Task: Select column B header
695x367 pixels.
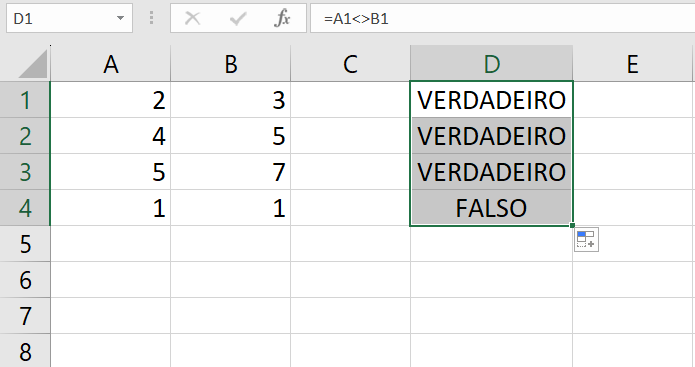Action: click(230, 64)
